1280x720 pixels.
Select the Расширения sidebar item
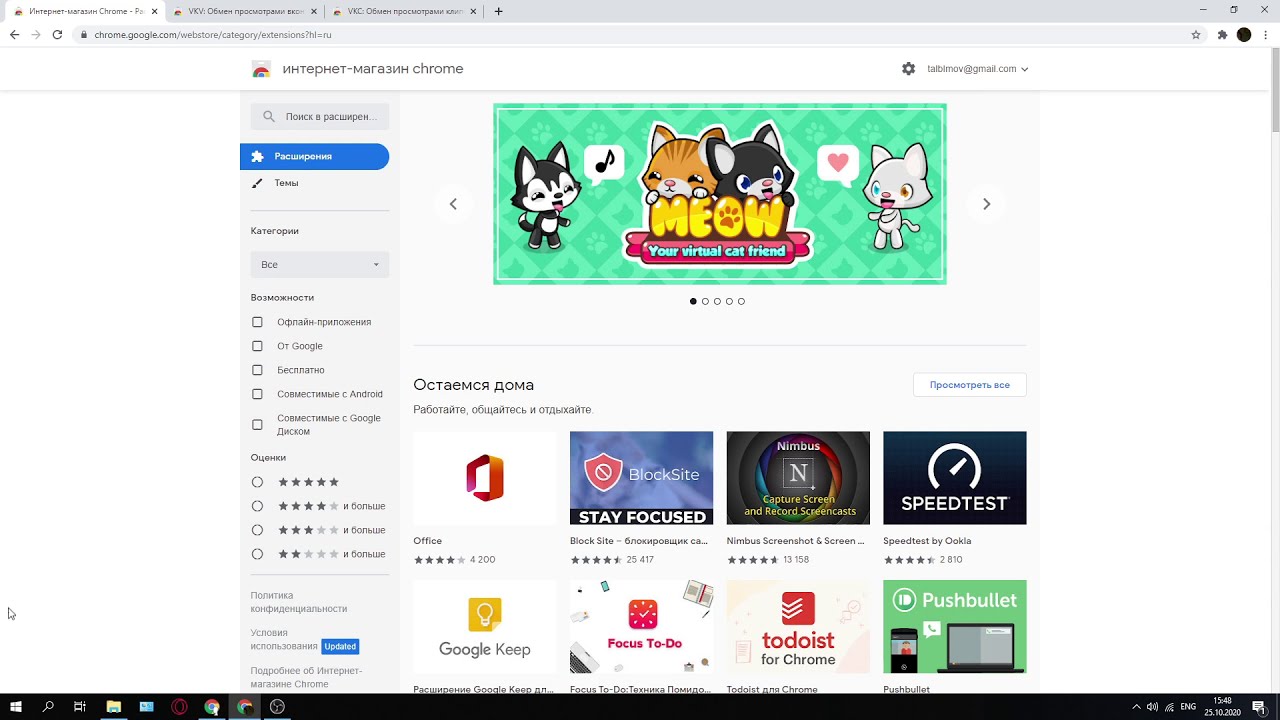pyautogui.click(x=314, y=156)
